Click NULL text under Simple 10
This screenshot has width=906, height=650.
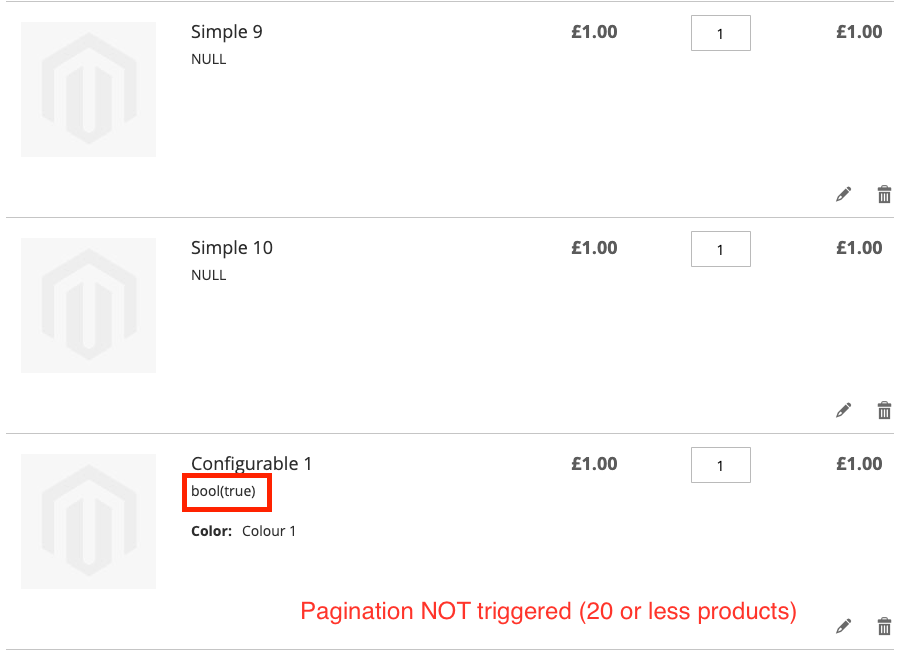coord(209,275)
